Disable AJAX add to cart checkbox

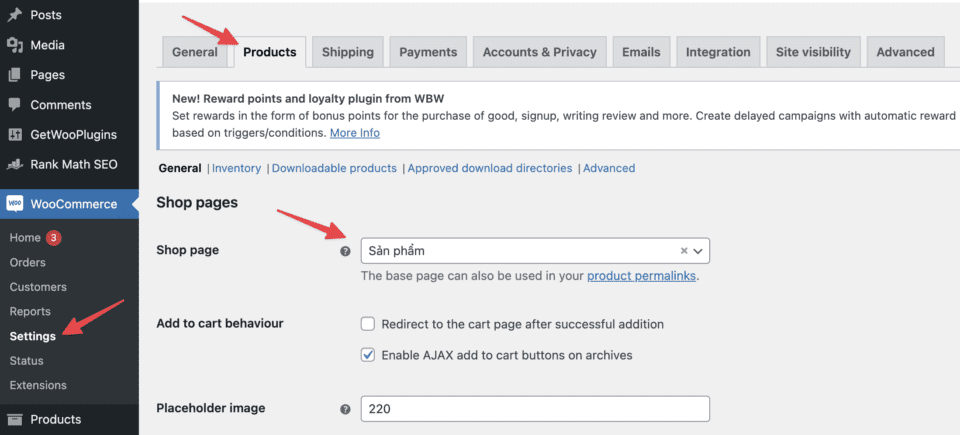coord(368,355)
